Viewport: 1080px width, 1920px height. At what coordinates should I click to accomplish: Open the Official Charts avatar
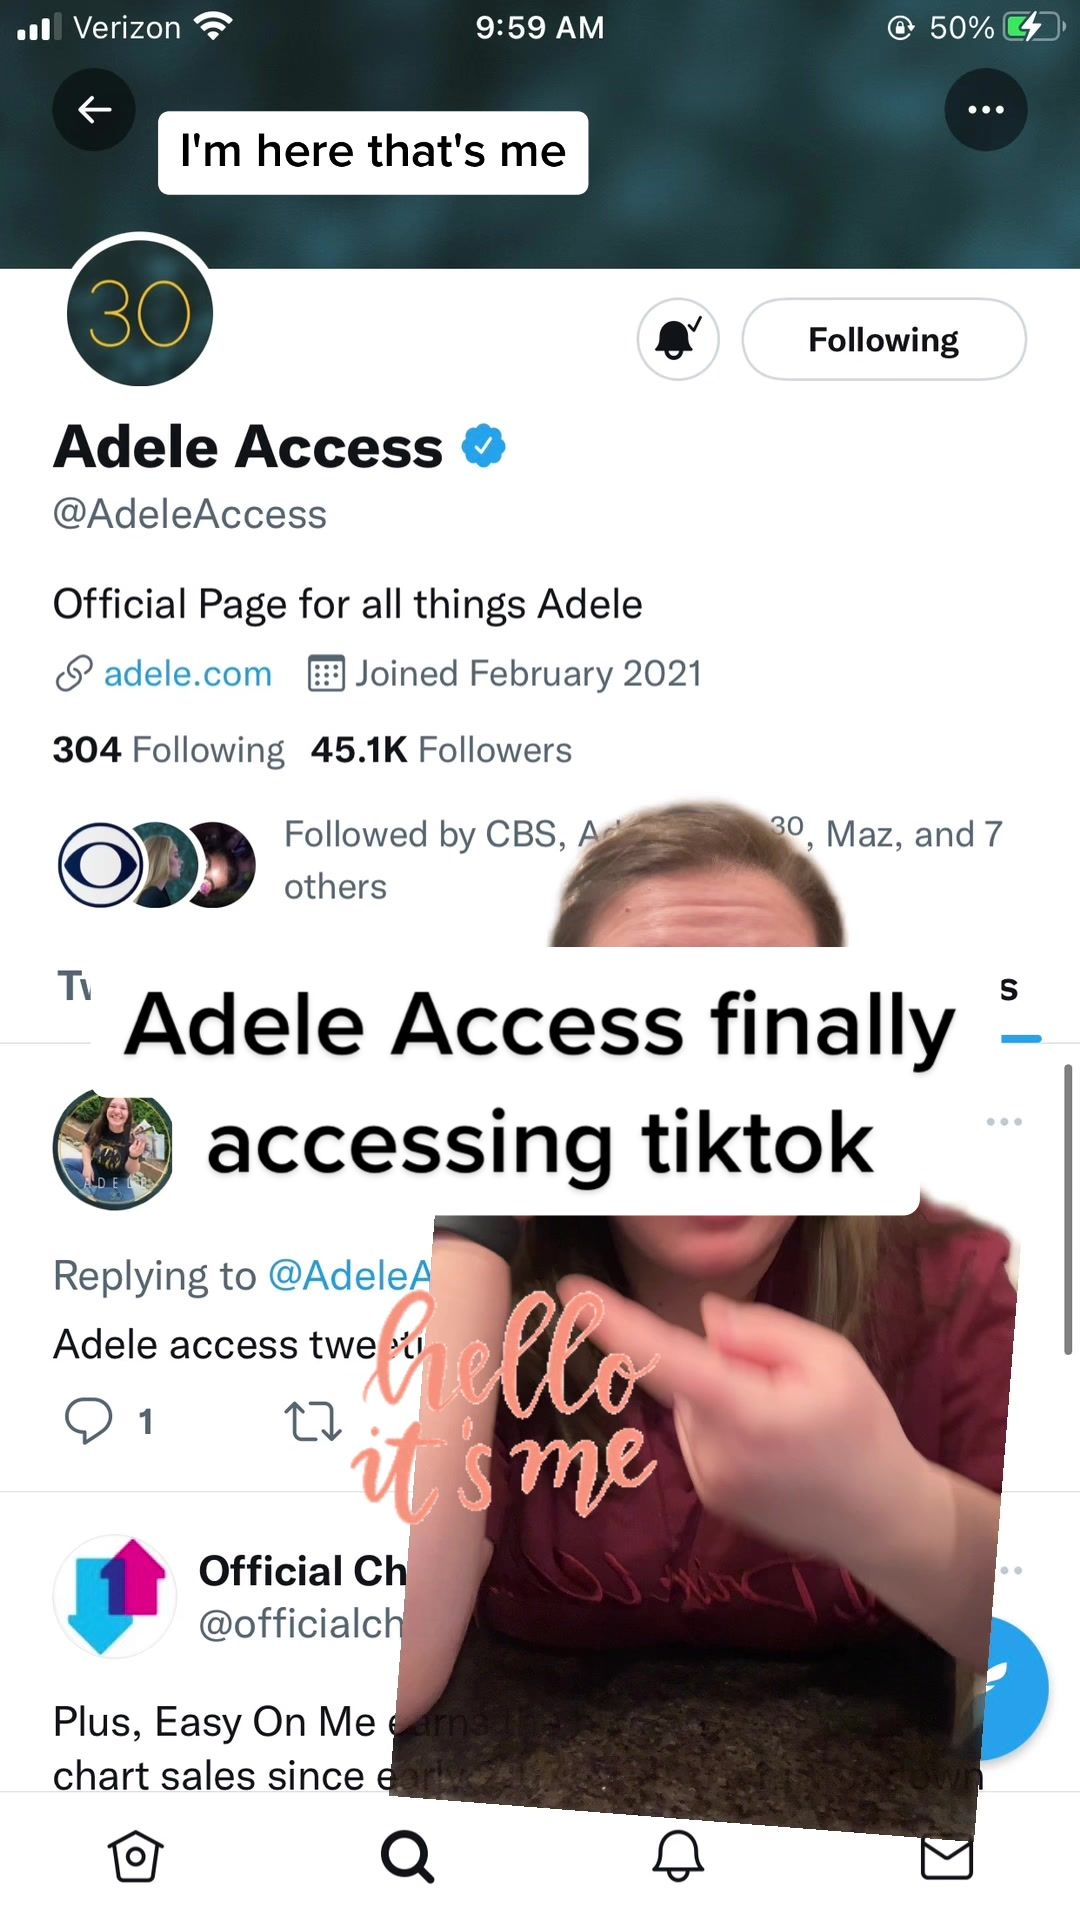115,1596
